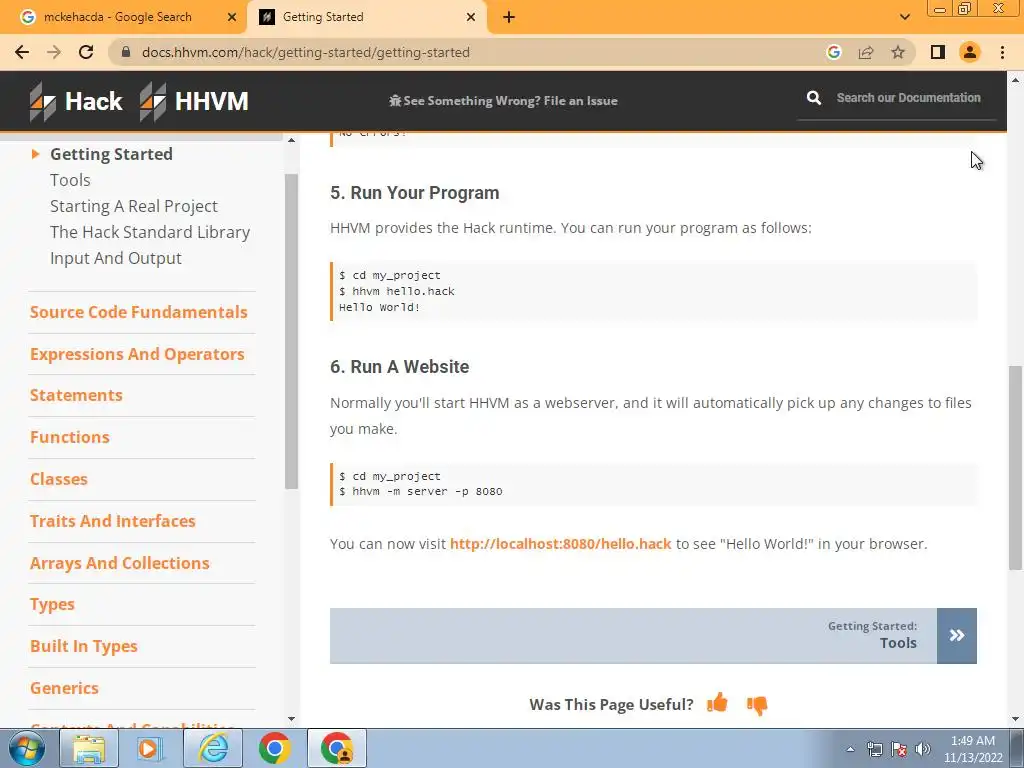Viewport: 1024px width, 768px height.
Task: Open Windows Media Player taskbar icon
Action: [150, 748]
